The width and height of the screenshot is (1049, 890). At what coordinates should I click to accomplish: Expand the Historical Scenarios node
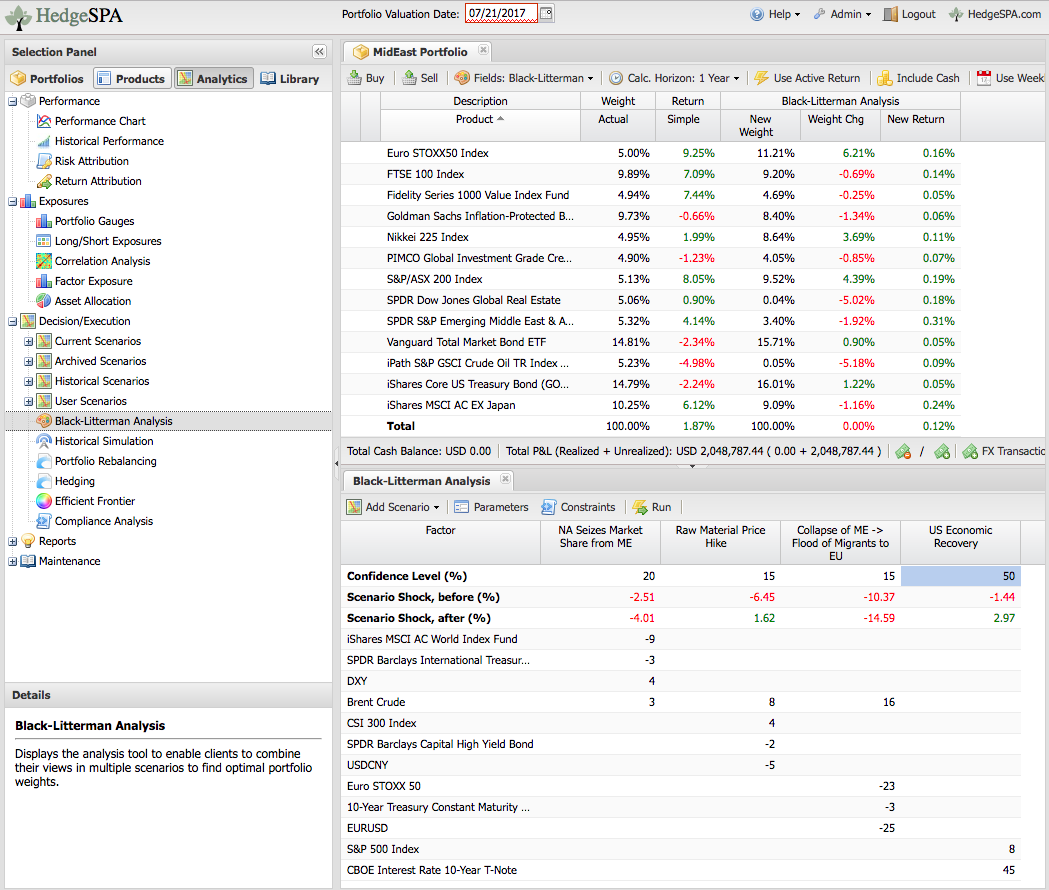[29, 381]
